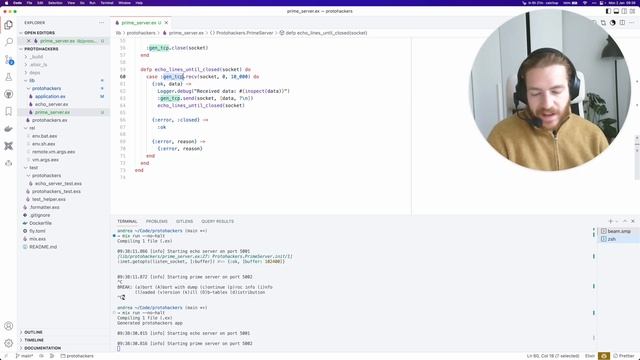Click the Prettier status bar item
The width and height of the screenshot is (640, 360).
point(624,356)
